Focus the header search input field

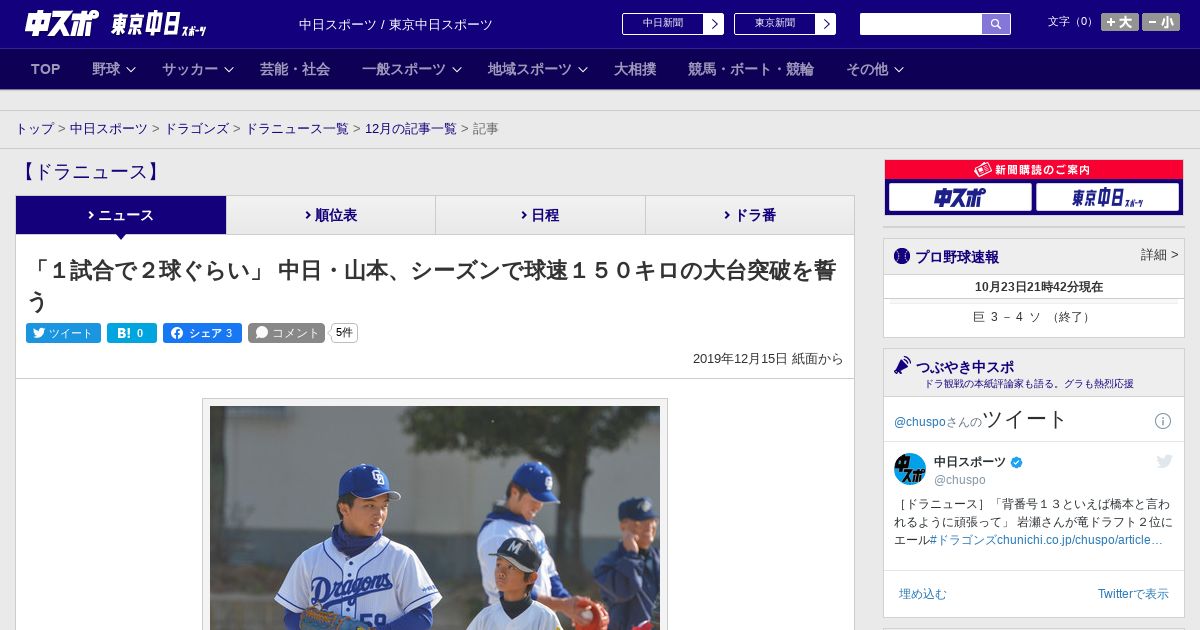pos(921,24)
